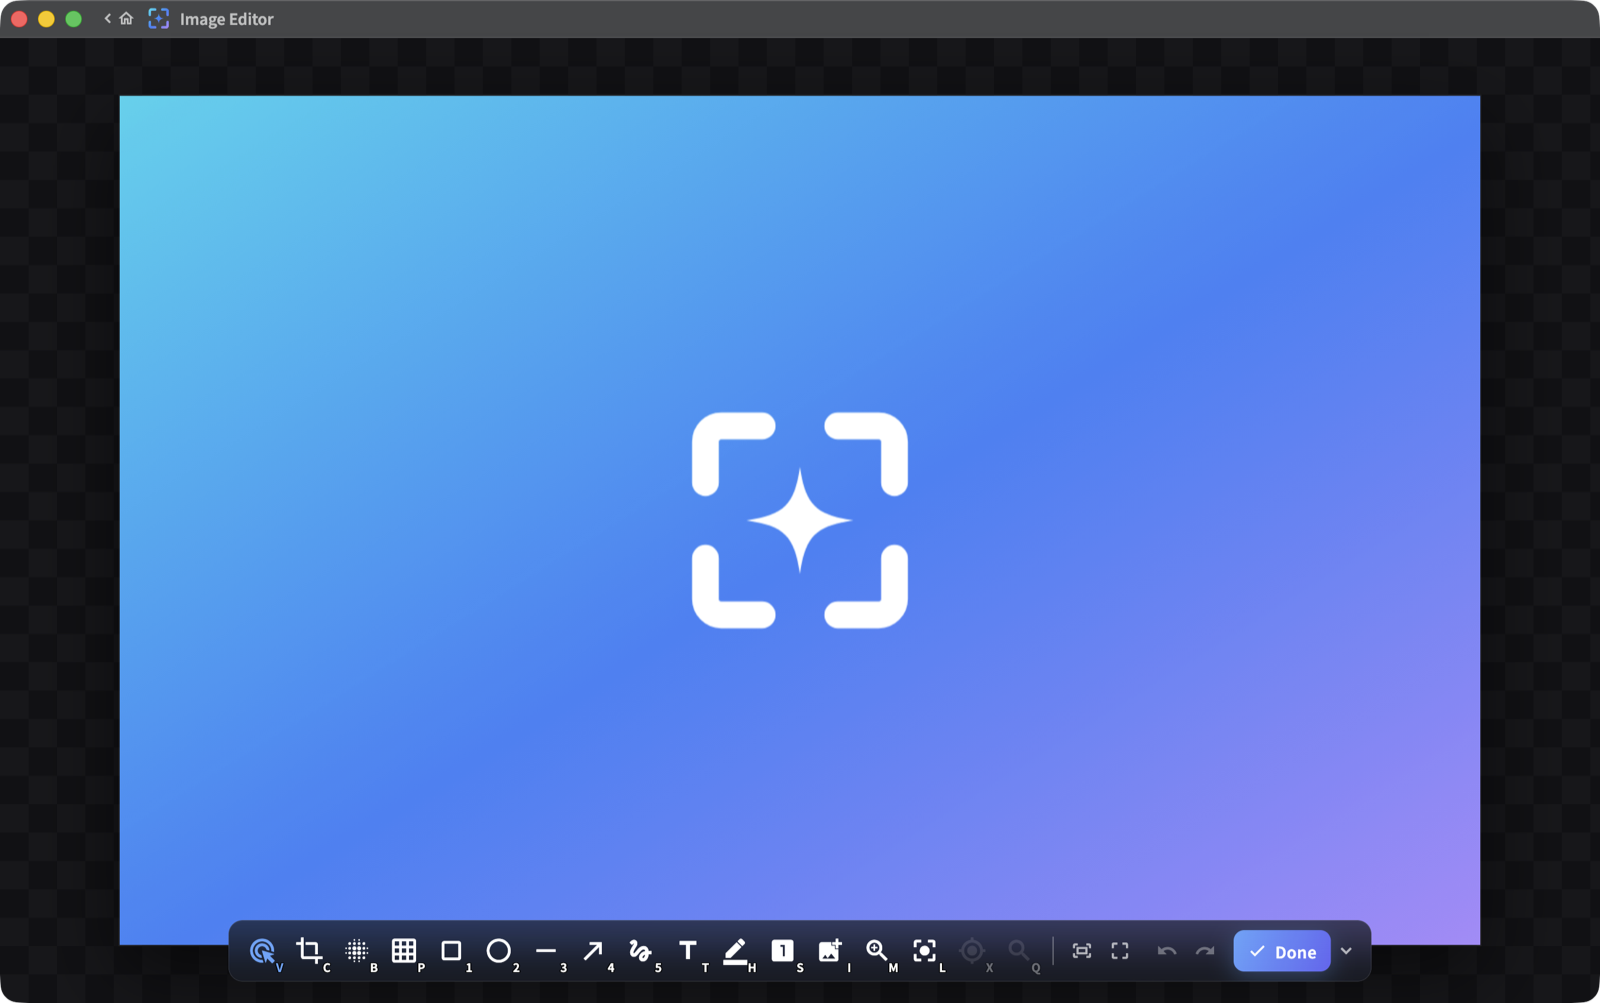
Task: Select the Line tool
Action: (x=546, y=951)
